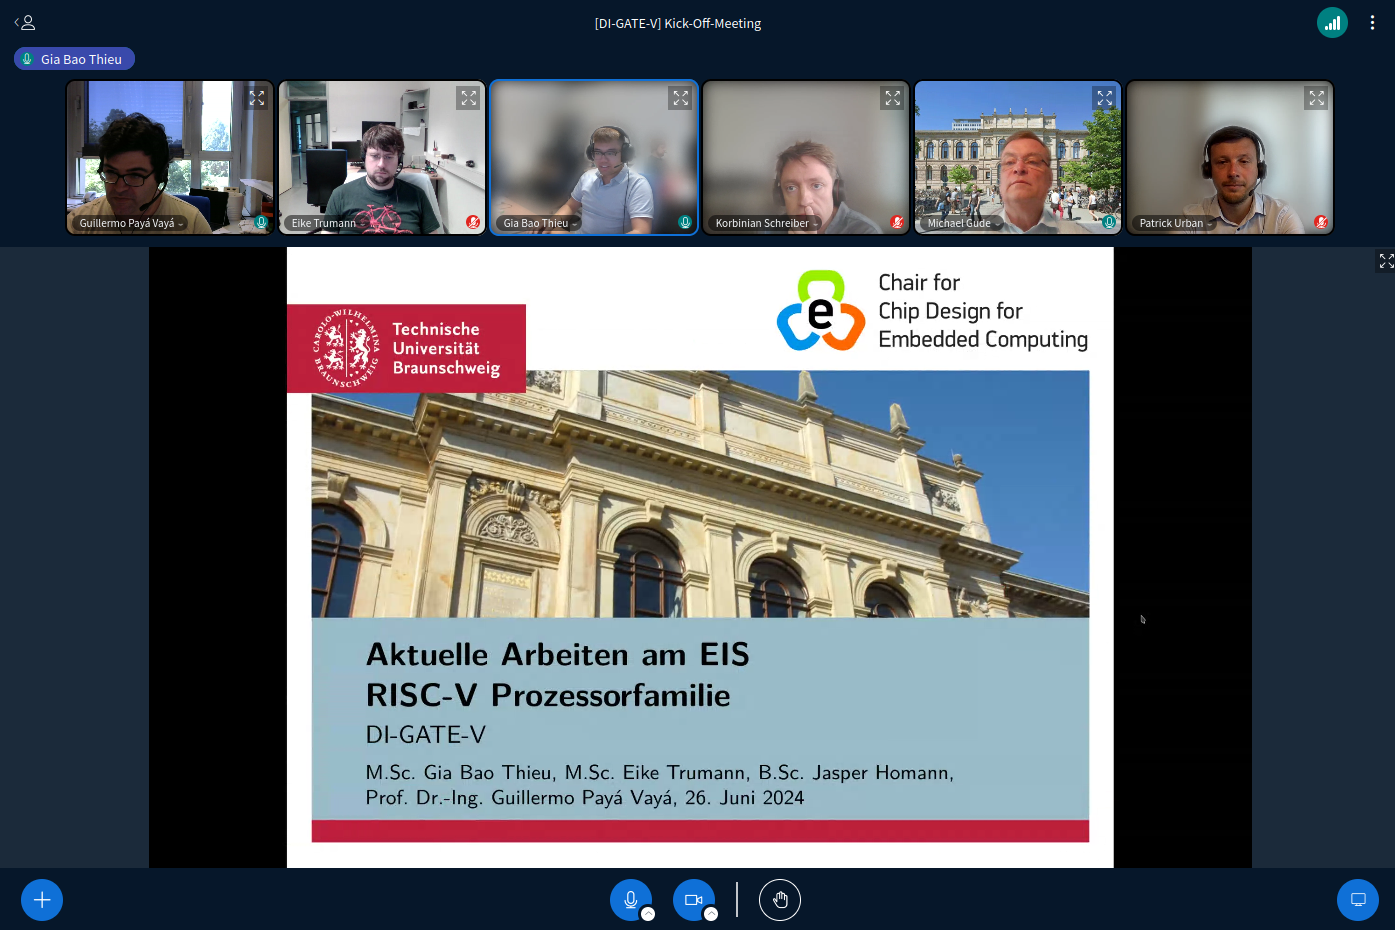Toggle microphone mute button

(630, 900)
